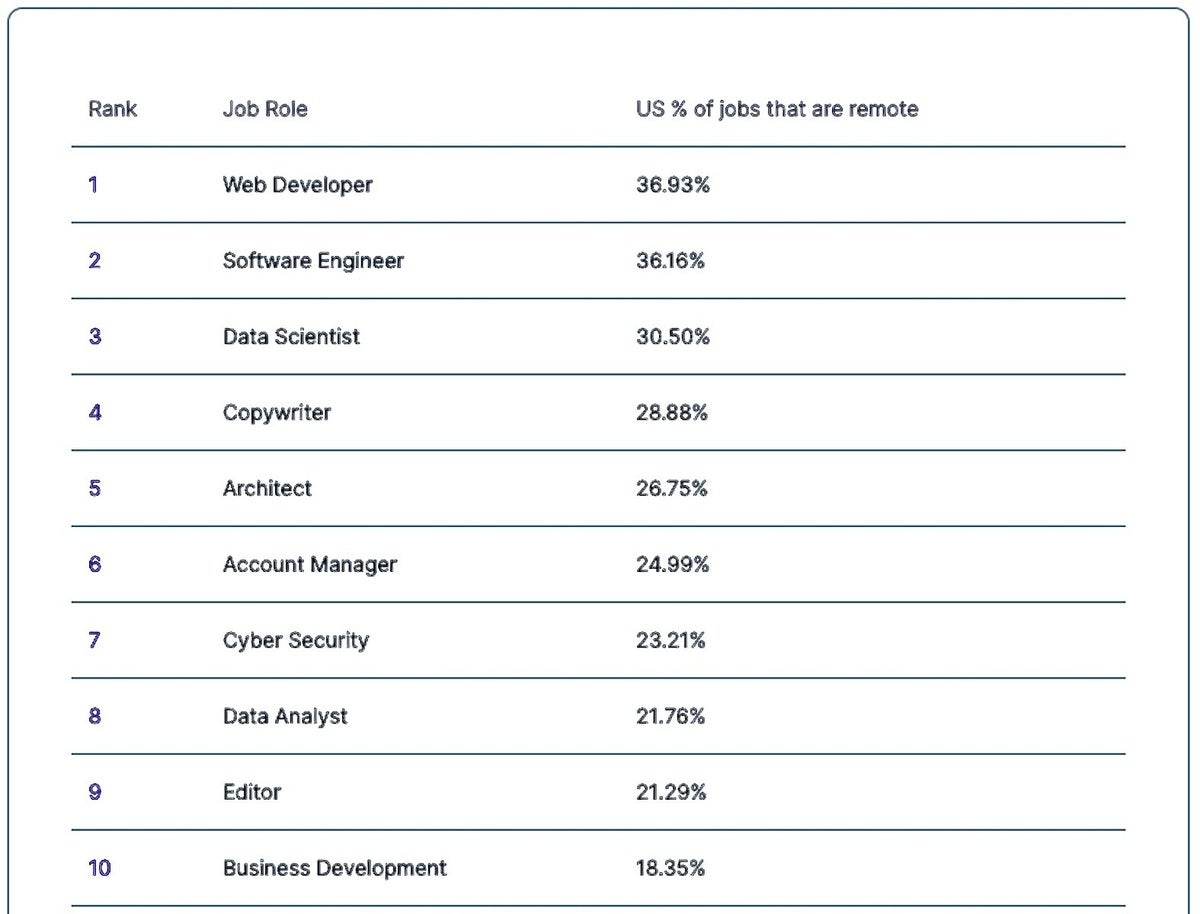Click the Software Engineer job role
The height and width of the screenshot is (914, 1200).
click(313, 261)
